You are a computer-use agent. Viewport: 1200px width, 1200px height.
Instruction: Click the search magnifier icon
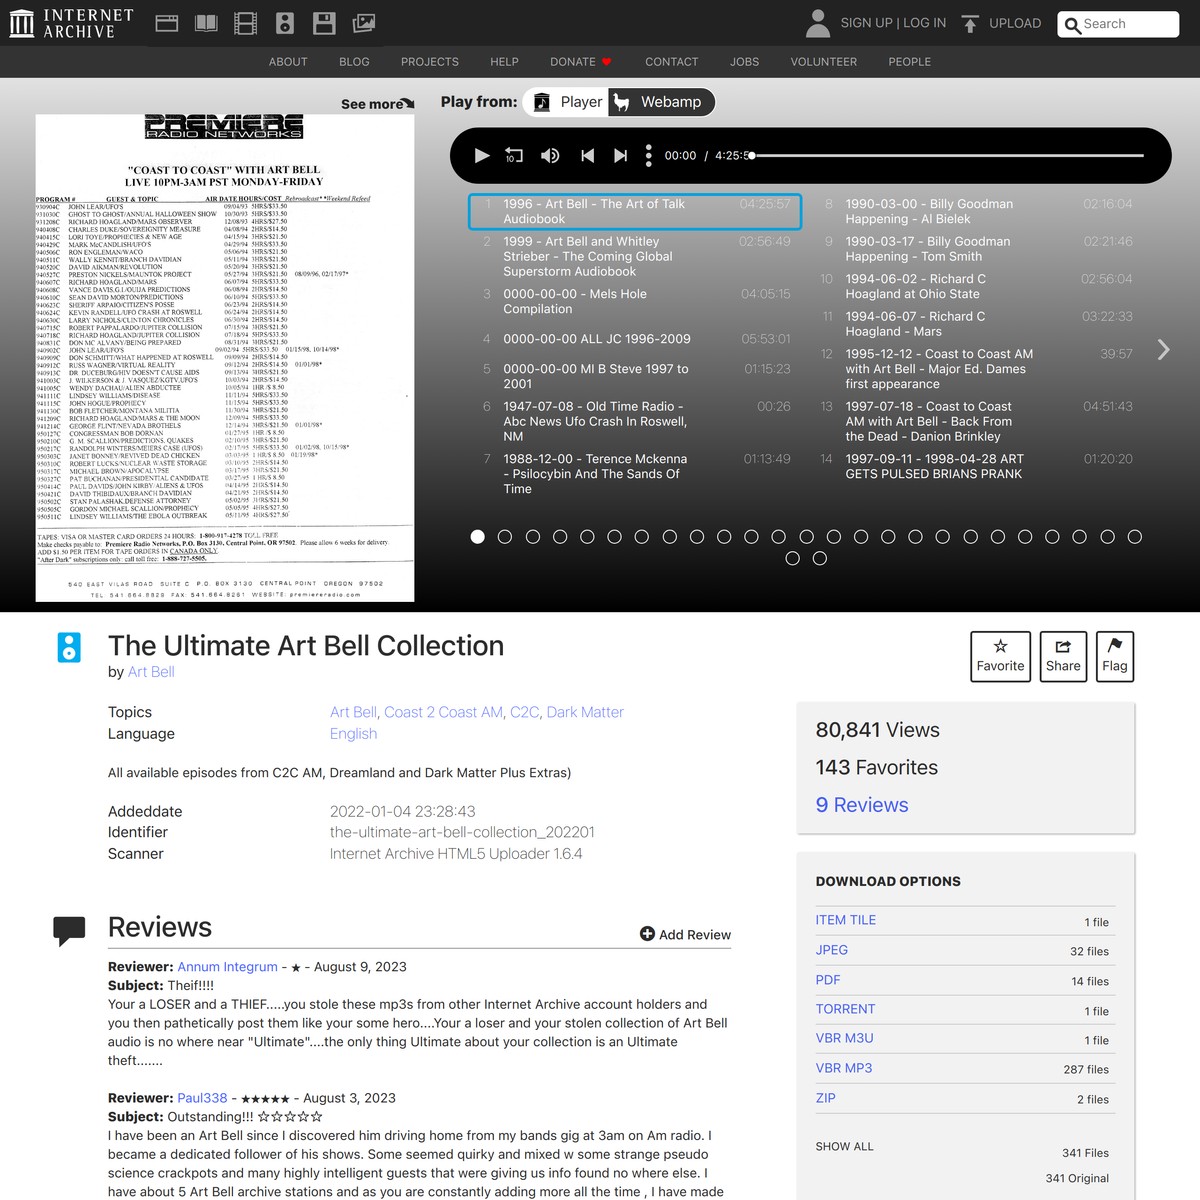click(1073, 25)
